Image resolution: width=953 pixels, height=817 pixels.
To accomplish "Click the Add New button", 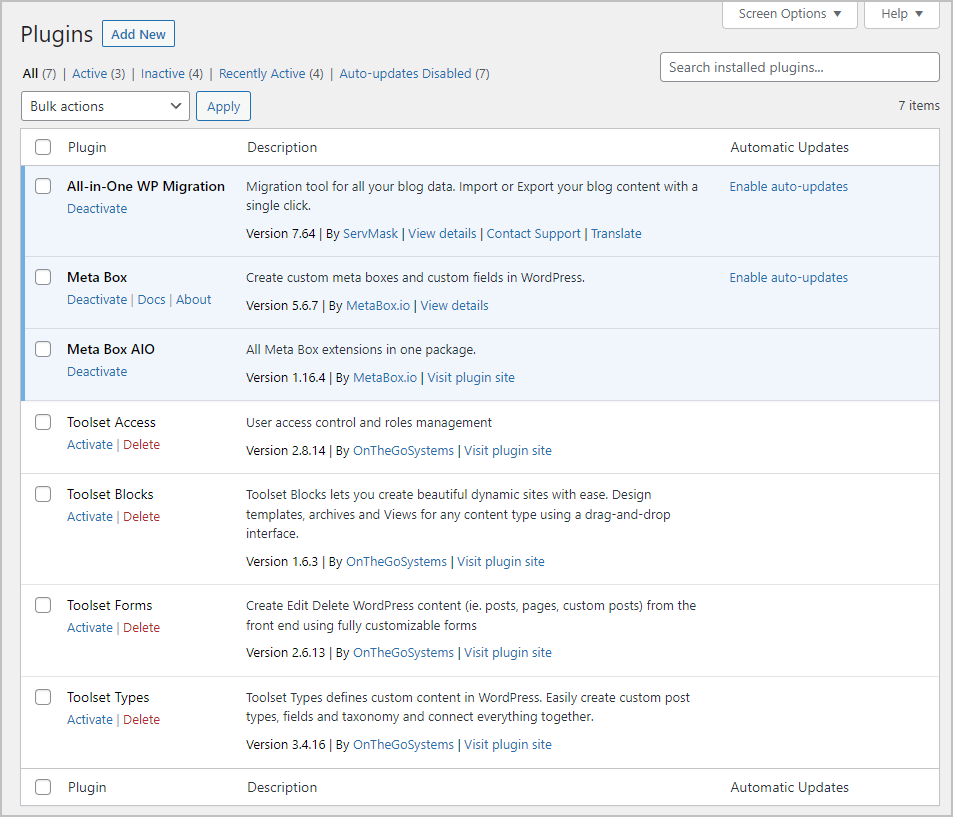I will 139,34.
